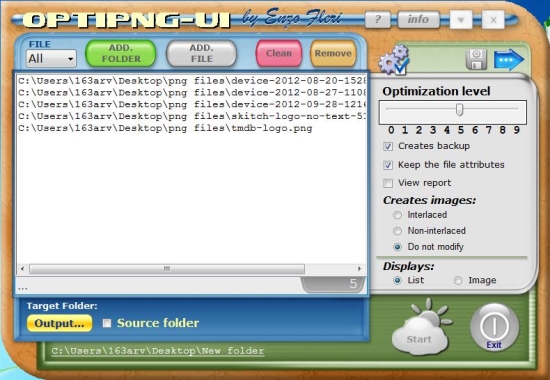Start optimization with the cloud Start button
The image size is (550, 380).
coord(420,328)
